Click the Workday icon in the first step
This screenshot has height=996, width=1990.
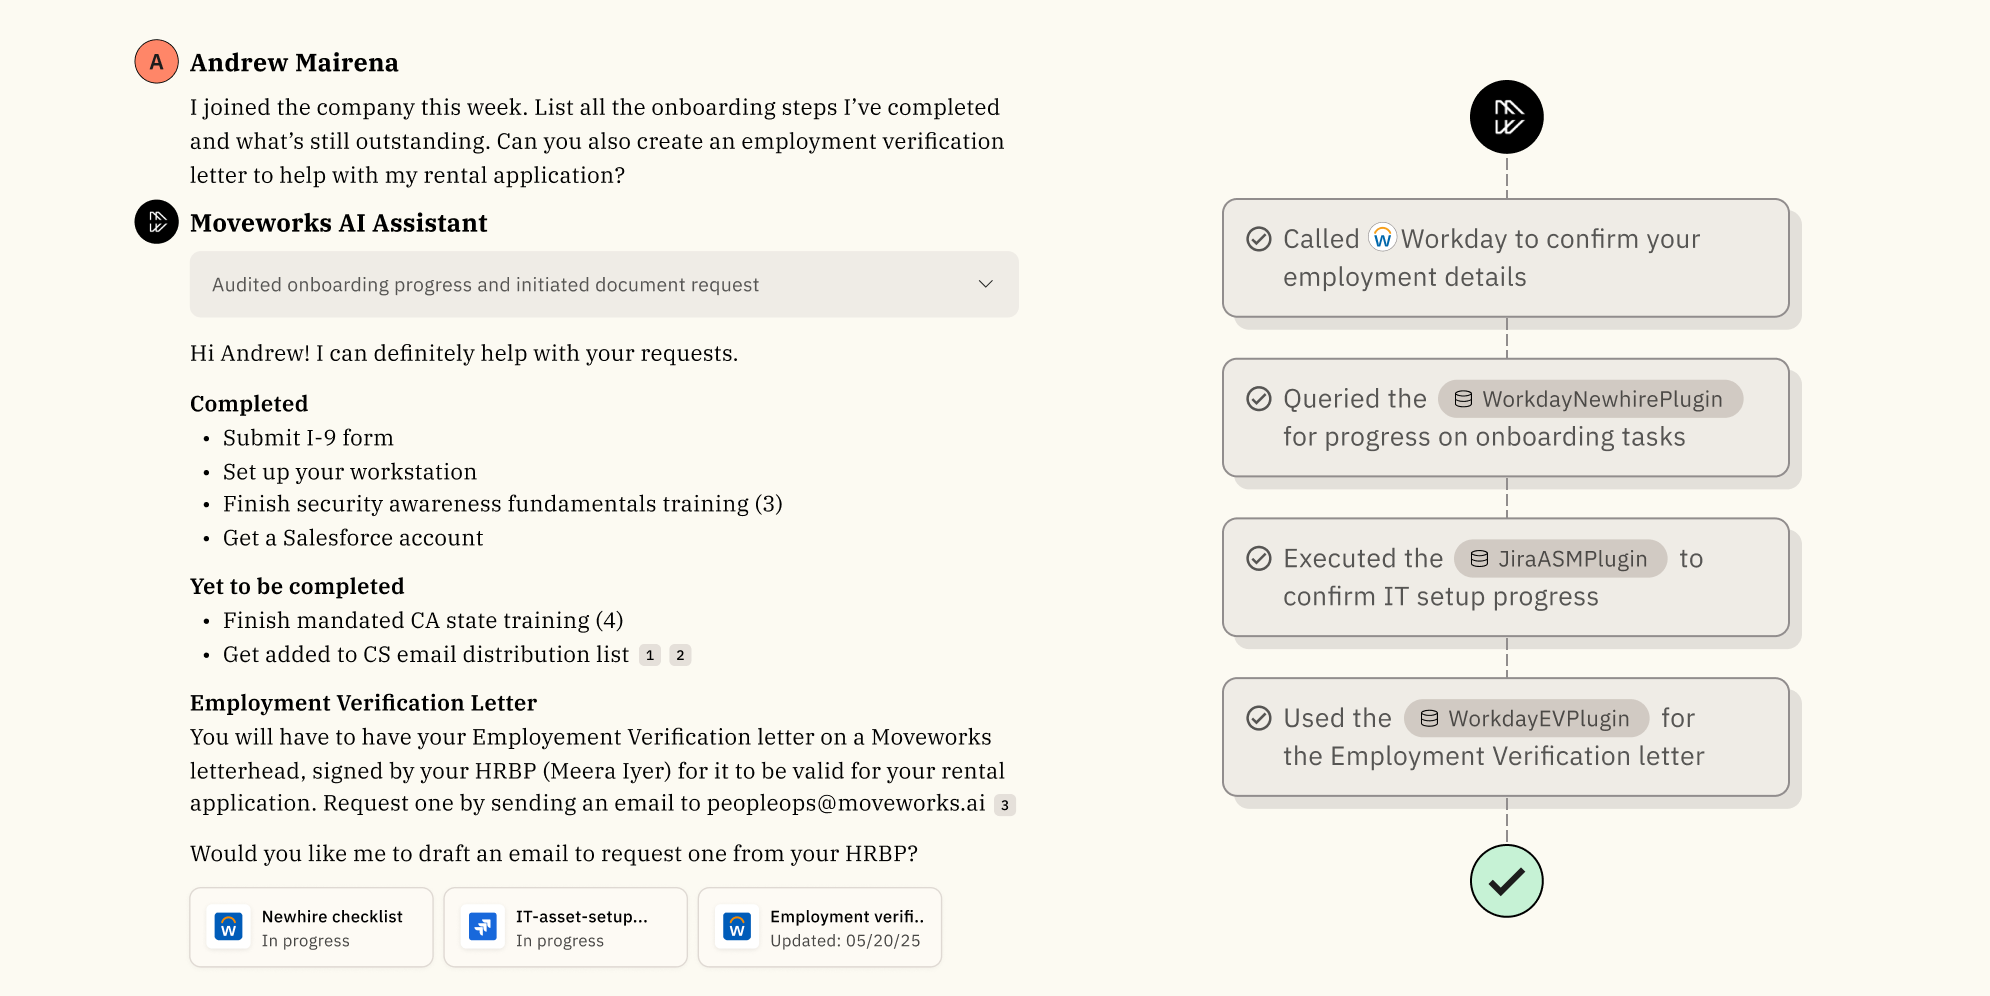point(1382,238)
